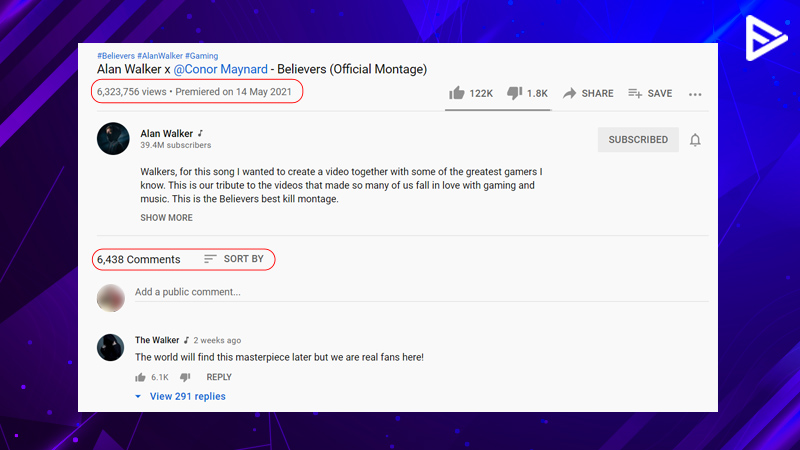Click the 6,323,756 views text

pyautogui.click(x=132, y=92)
